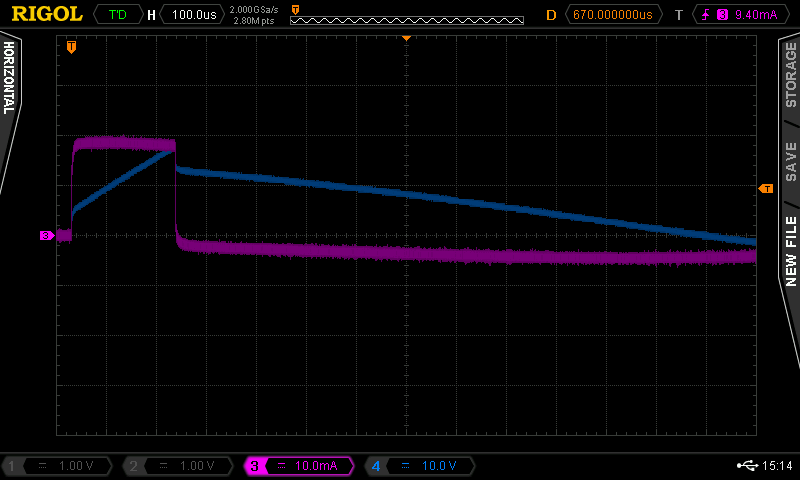Click the rising edge trigger type icon
The image size is (800, 480).
point(707,15)
